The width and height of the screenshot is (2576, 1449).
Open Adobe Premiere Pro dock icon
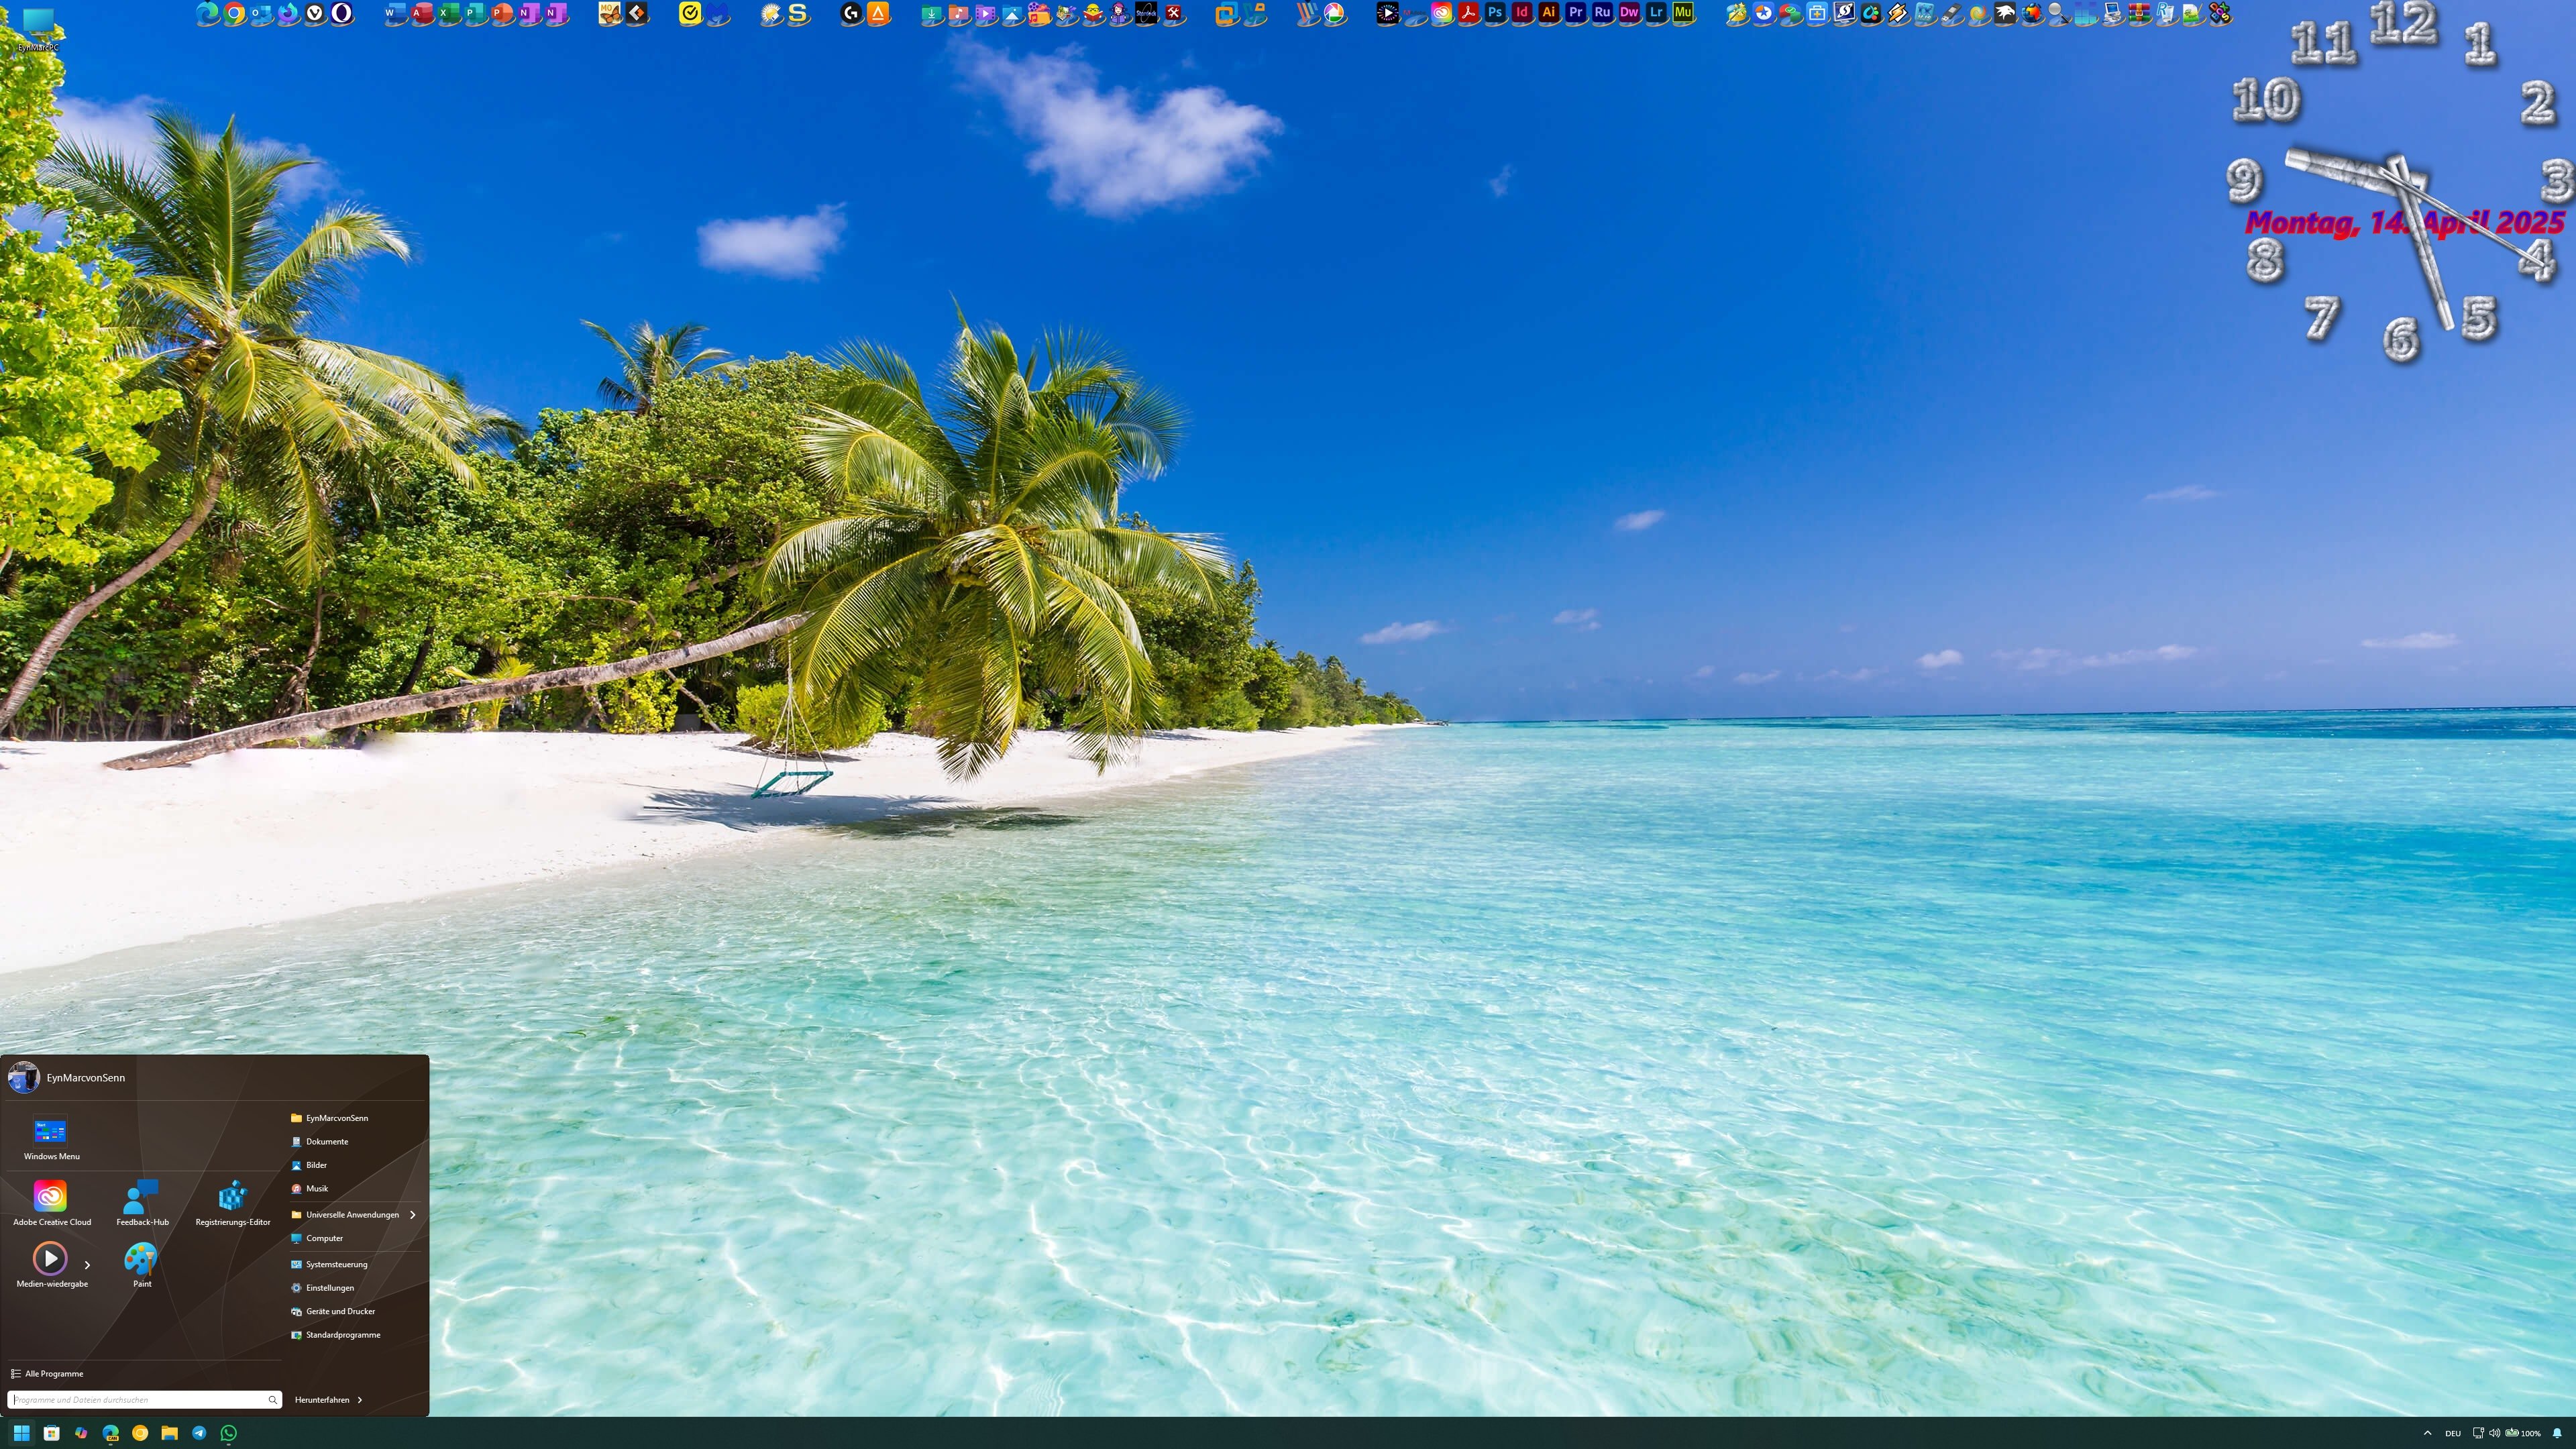tap(1576, 13)
